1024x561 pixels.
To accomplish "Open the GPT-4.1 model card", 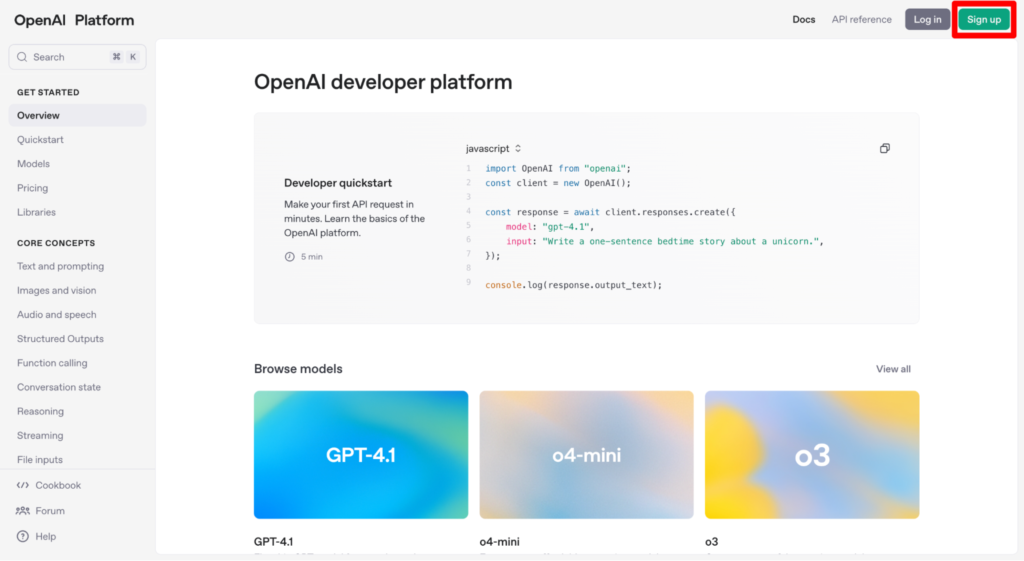I will click(361, 455).
